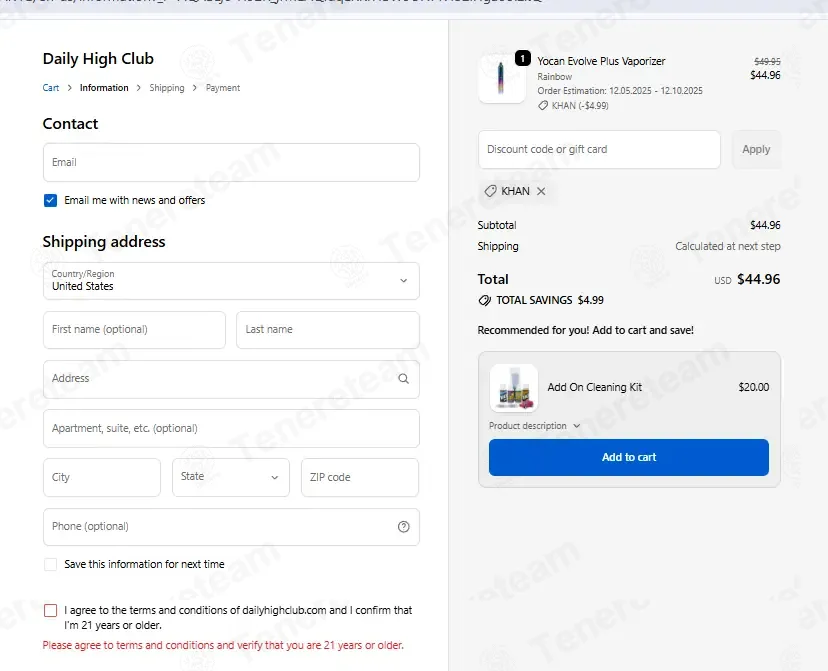Click the phone field help question icon
This screenshot has width=828, height=671.
pyautogui.click(x=403, y=527)
